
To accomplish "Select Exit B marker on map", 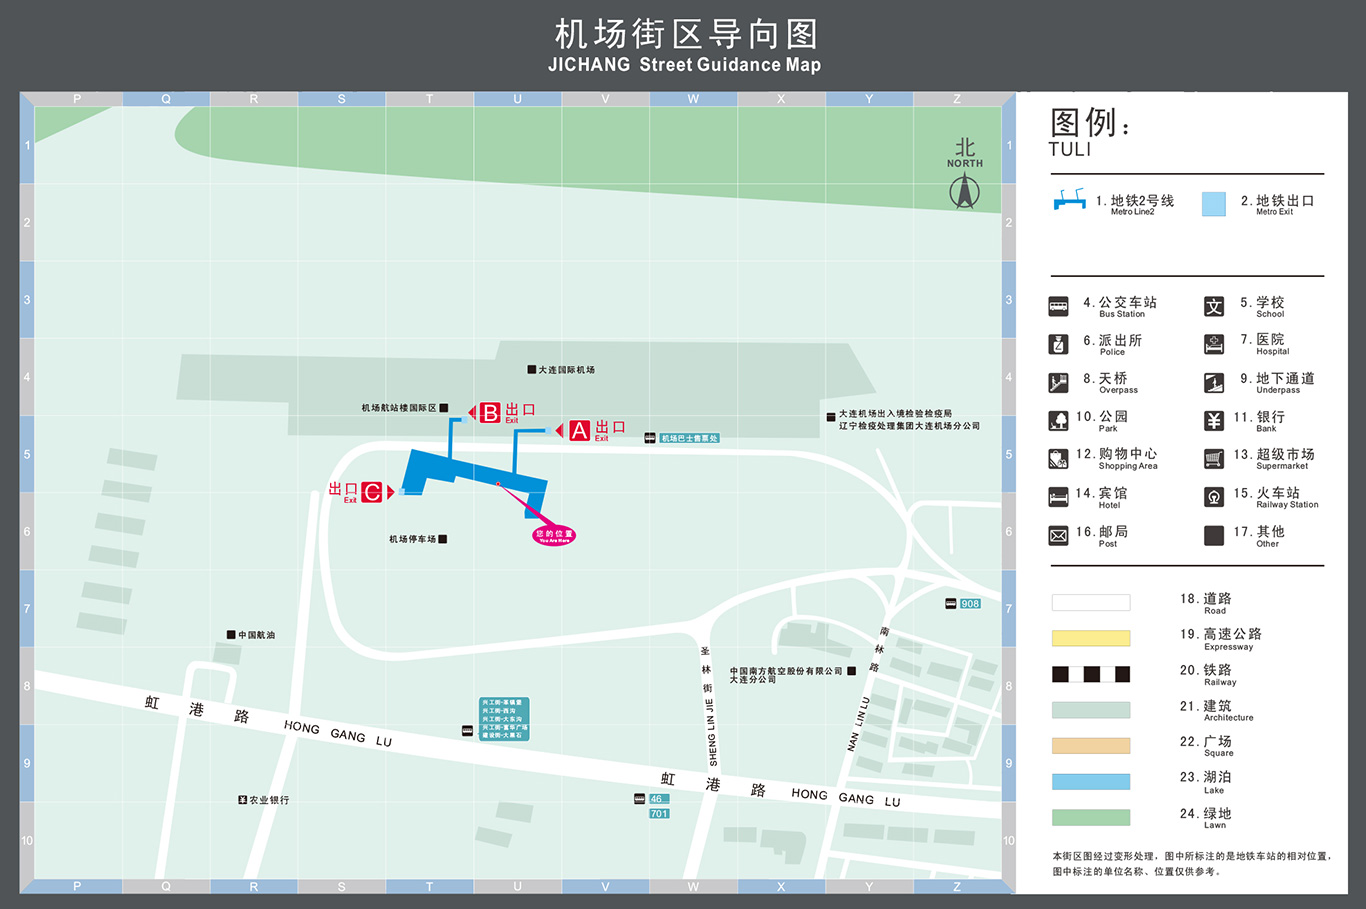I will click(x=490, y=413).
